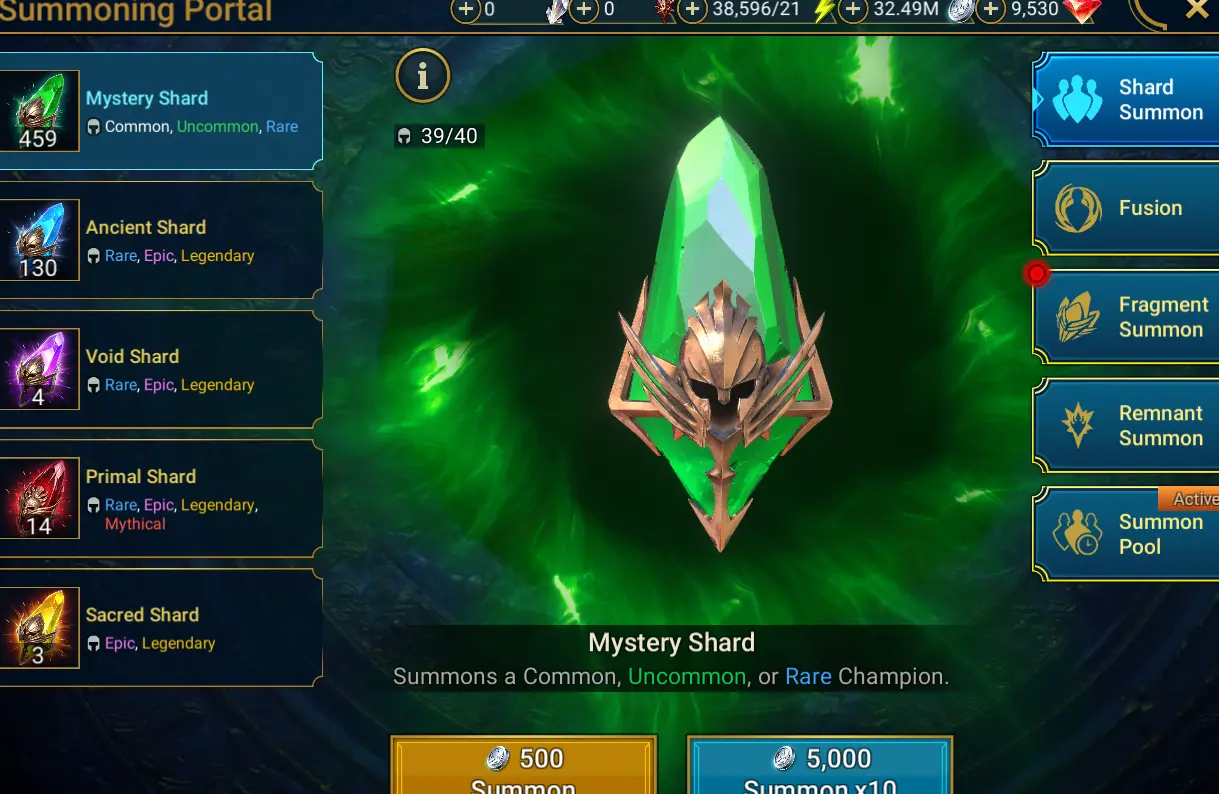The image size is (1219, 794).
Task: Select the Primal Shard icon
Action: pyautogui.click(x=40, y=498)
